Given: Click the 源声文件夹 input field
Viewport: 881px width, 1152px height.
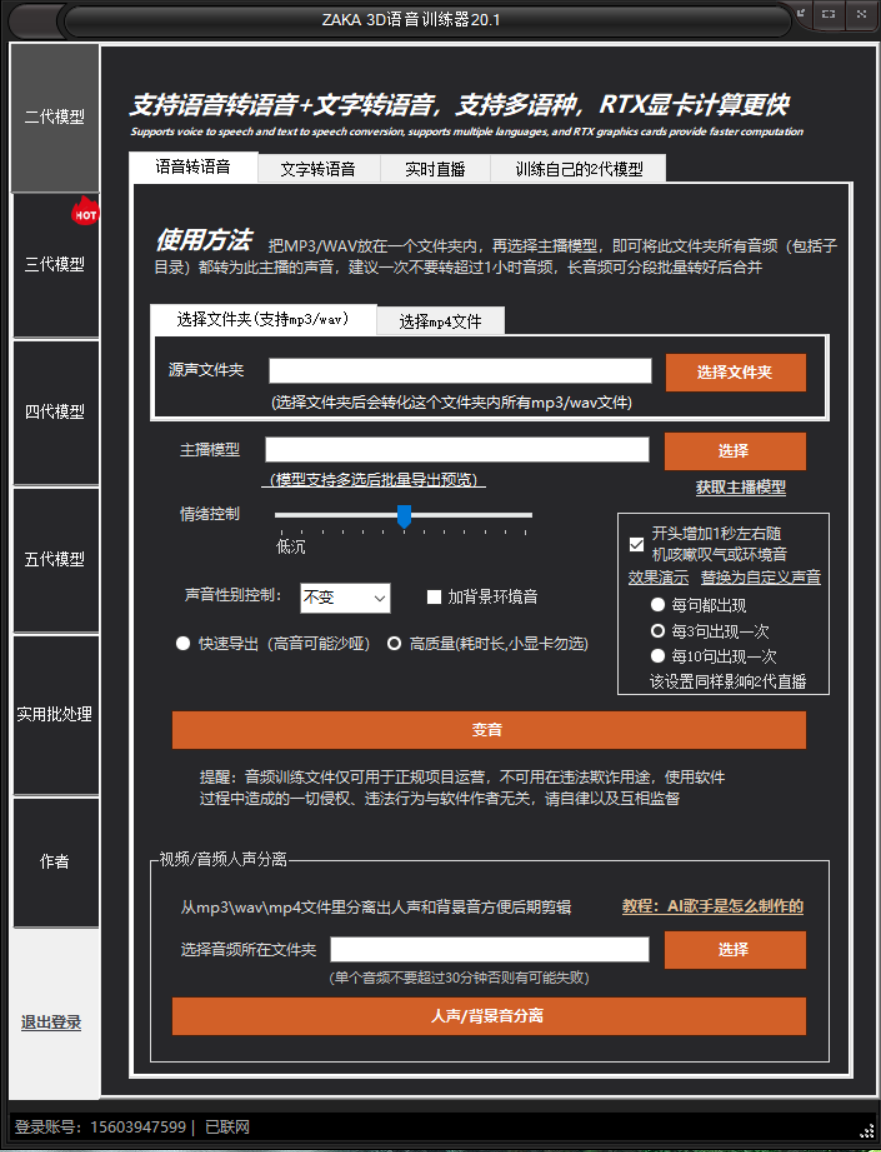Looking at the screenshot, I should pyautogui.click(x=460, y=371).
